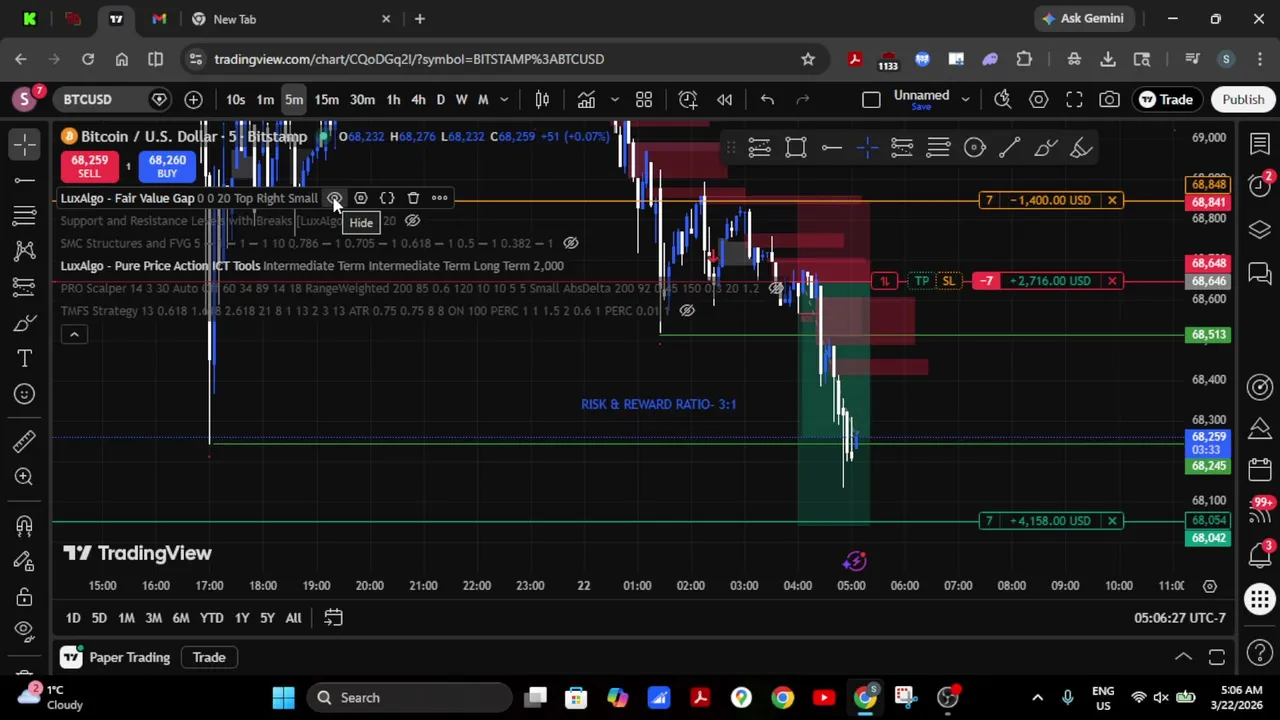Click the red 68,259 SELL button
The image size is (1280, 720).
coord(89,166)
